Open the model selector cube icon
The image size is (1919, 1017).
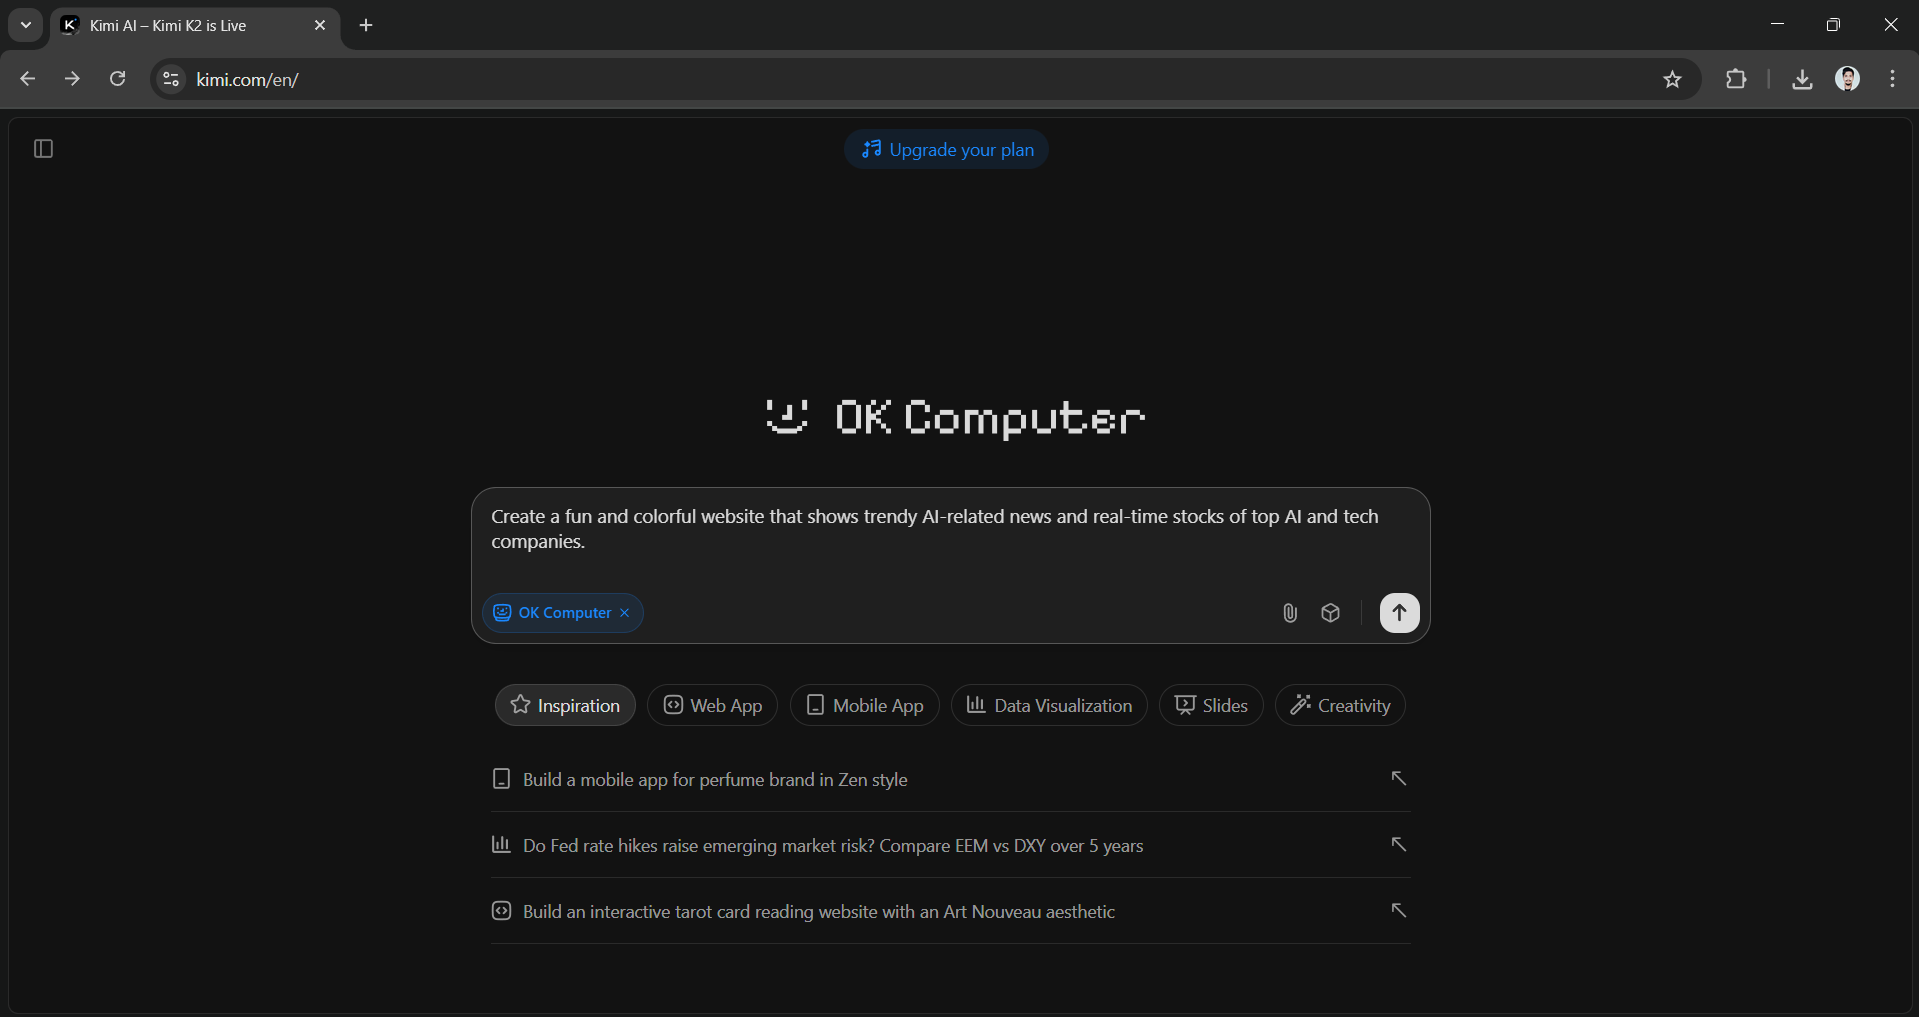tap(1330, 613)
